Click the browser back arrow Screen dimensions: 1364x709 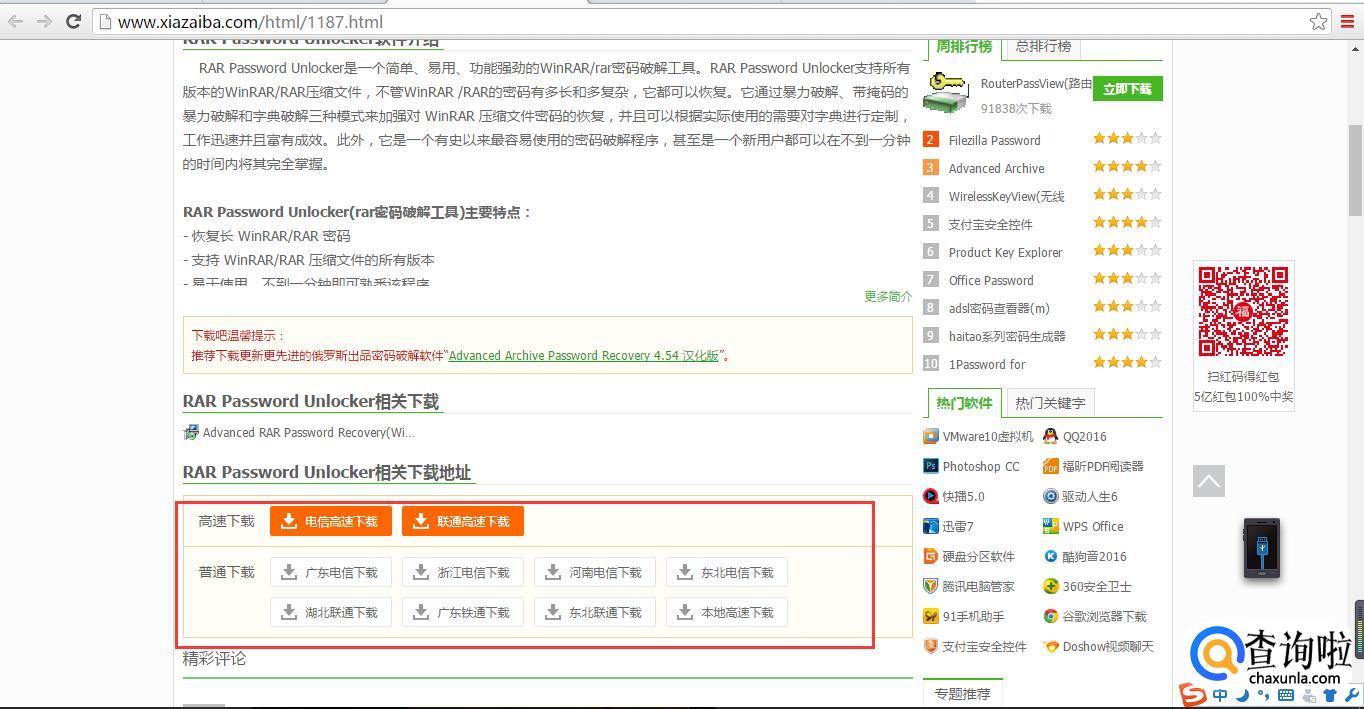tap(16, 21)
